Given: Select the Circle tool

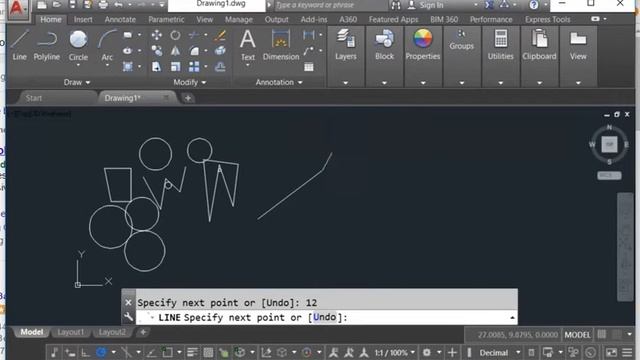Looking at the screenshot, I should [78, 45].
